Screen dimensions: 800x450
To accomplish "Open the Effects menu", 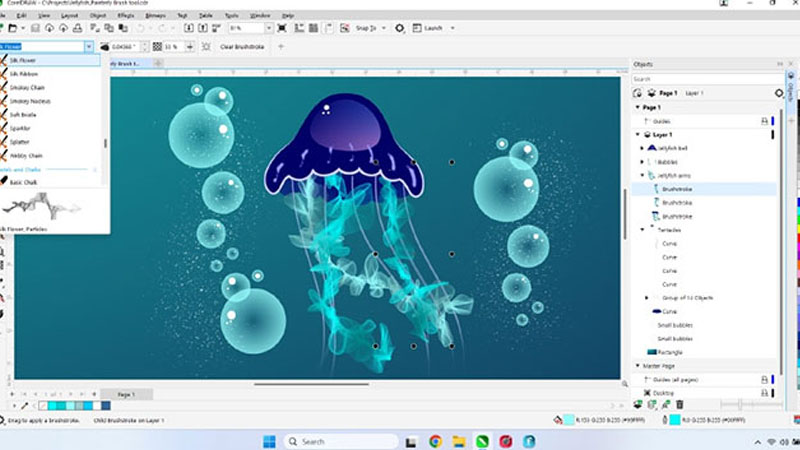I will [127, 17].
